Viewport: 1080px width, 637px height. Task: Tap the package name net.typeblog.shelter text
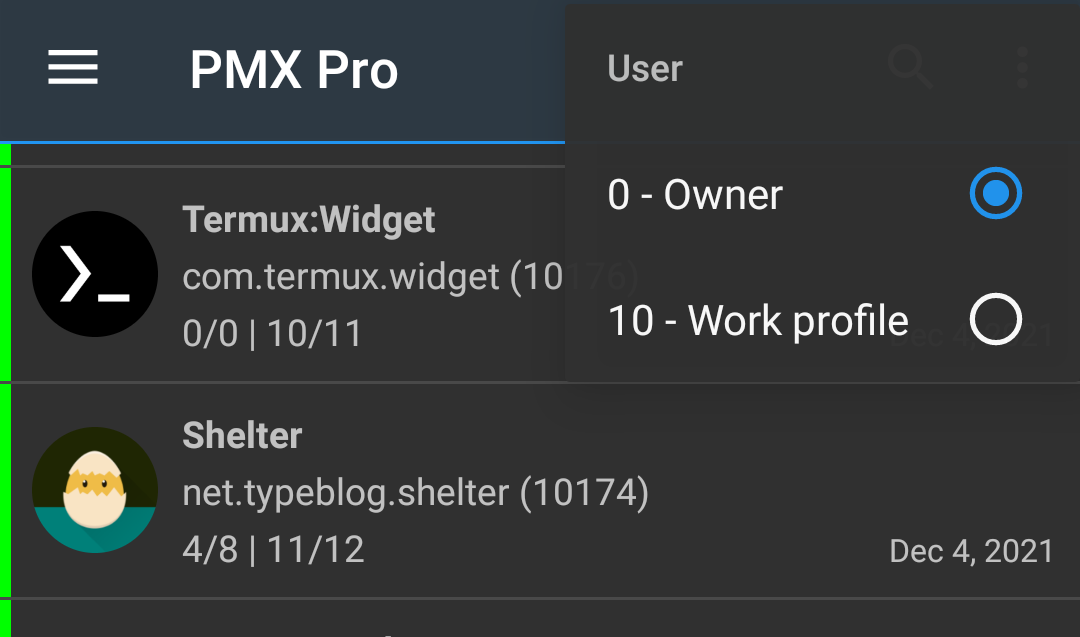click(x=414, y=491)
